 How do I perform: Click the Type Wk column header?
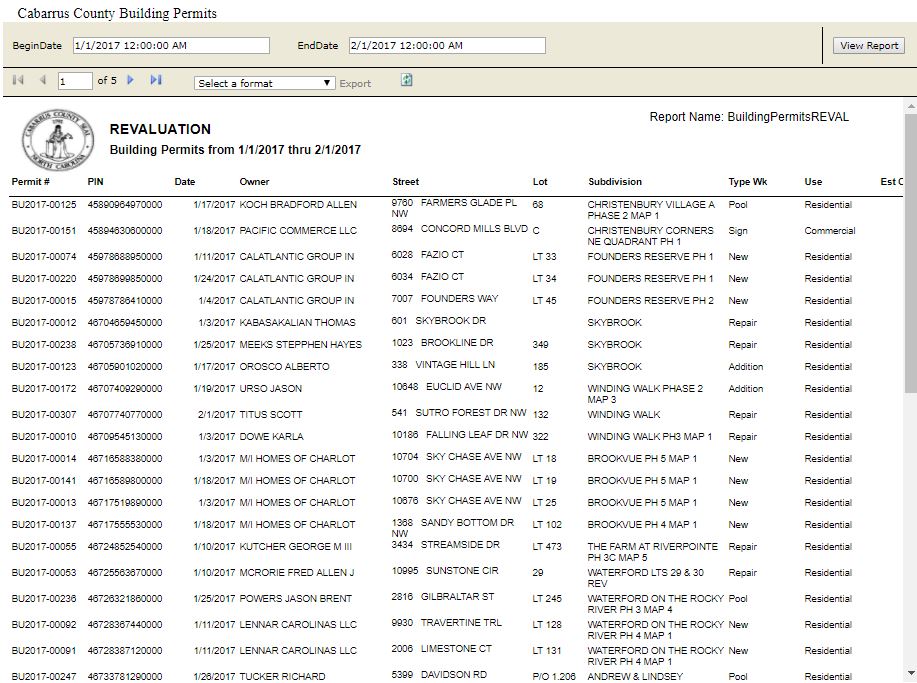coord(748,182)
